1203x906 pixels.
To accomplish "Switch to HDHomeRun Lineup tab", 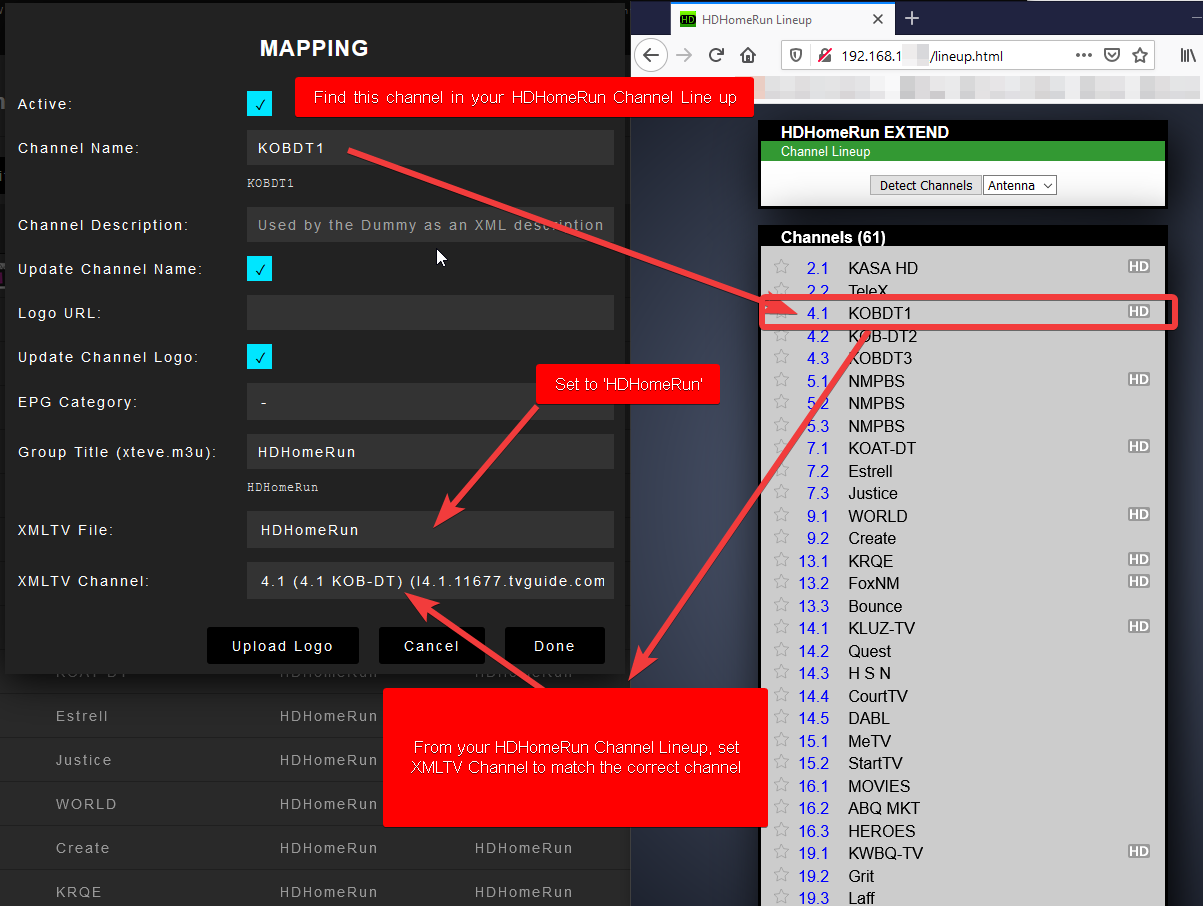I will 783,19.
